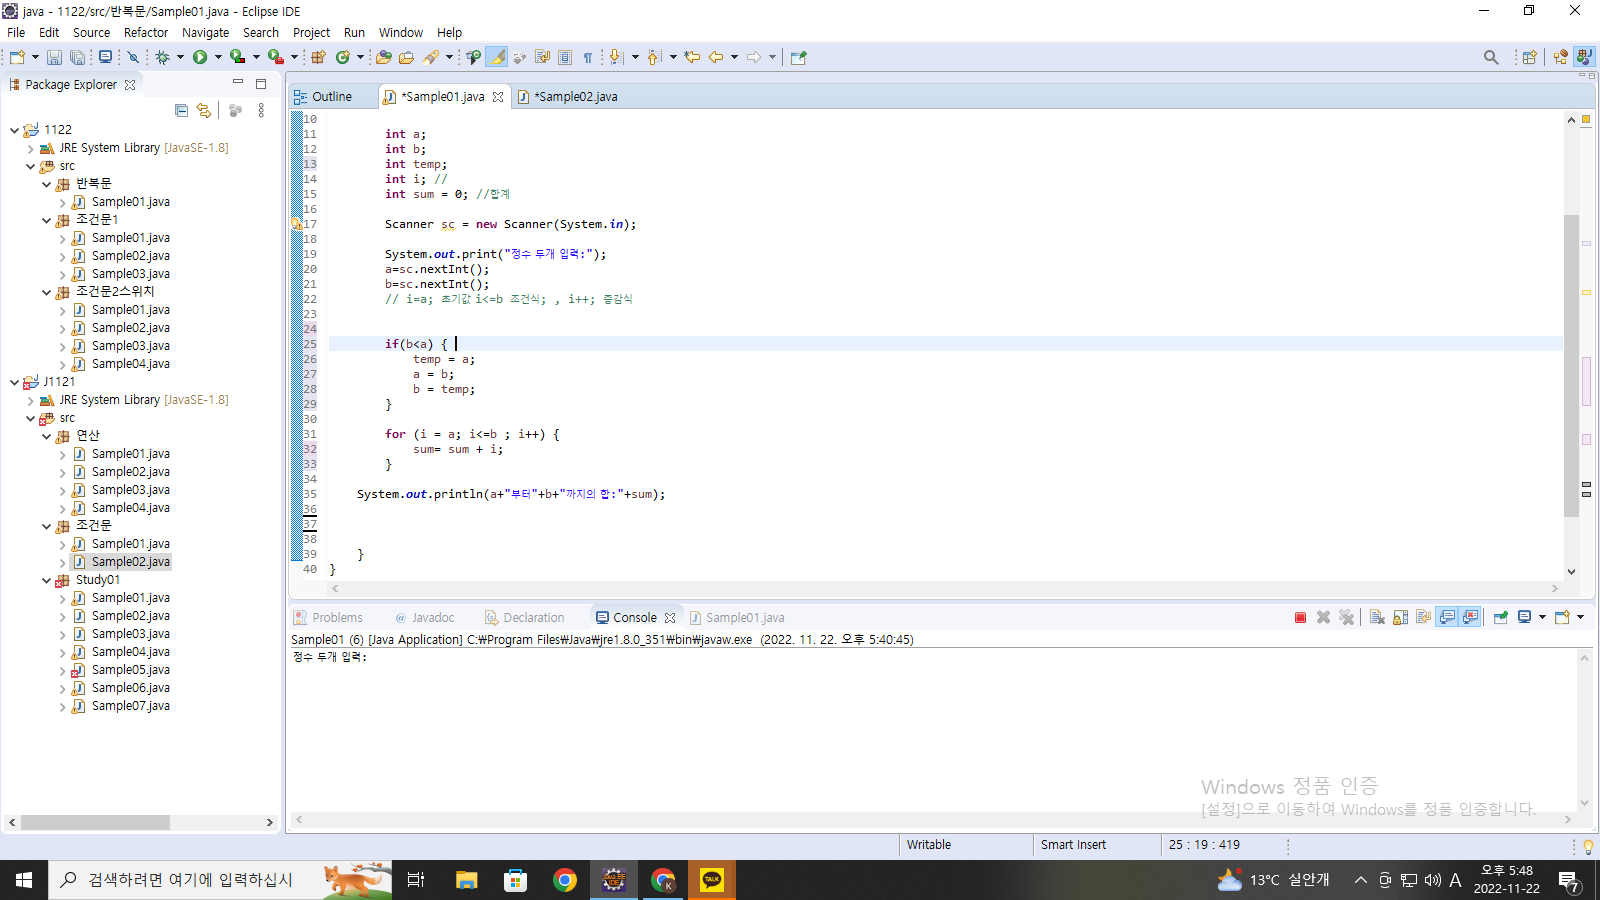This screenshot has width=1600, height=900.
Task: Click the Open Task icon
Action: point(406,57)
